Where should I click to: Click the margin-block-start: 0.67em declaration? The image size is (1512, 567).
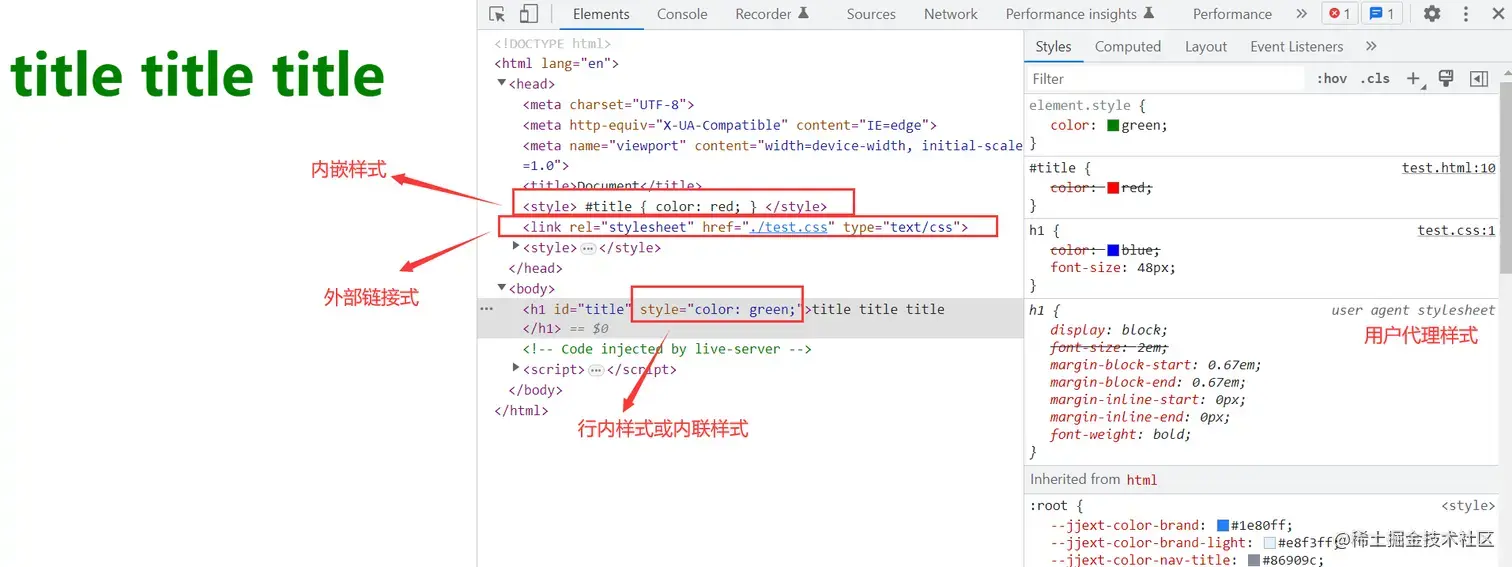coord(1156,365)
